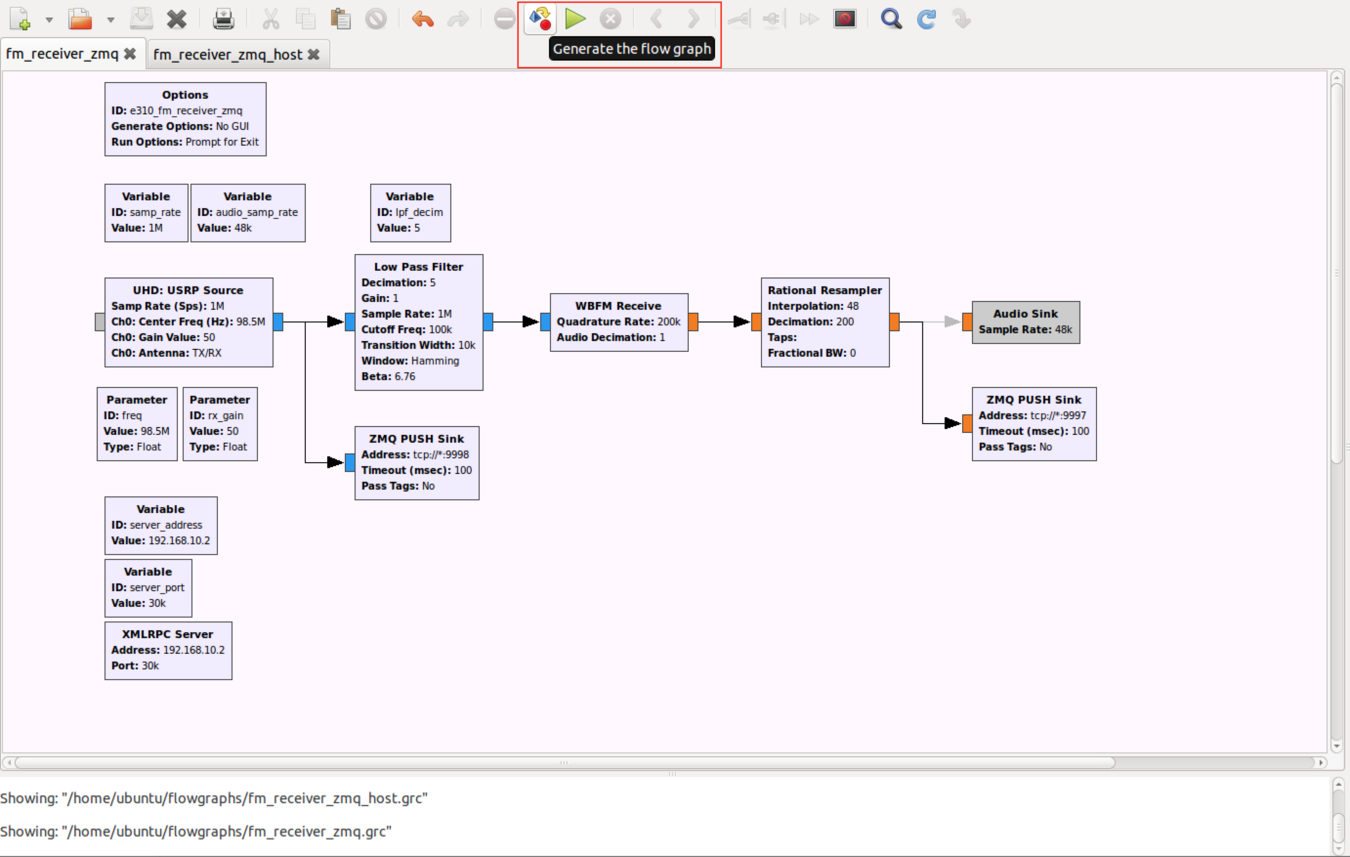Select the UHD: USRP Source block

tap(189, 322)
